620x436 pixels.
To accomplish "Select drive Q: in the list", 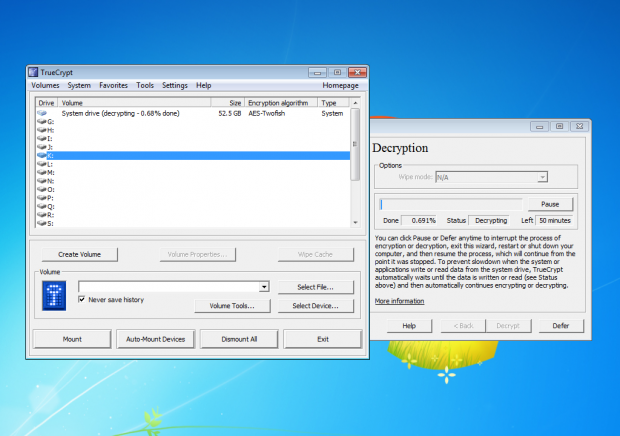I will tap(45, 207).
